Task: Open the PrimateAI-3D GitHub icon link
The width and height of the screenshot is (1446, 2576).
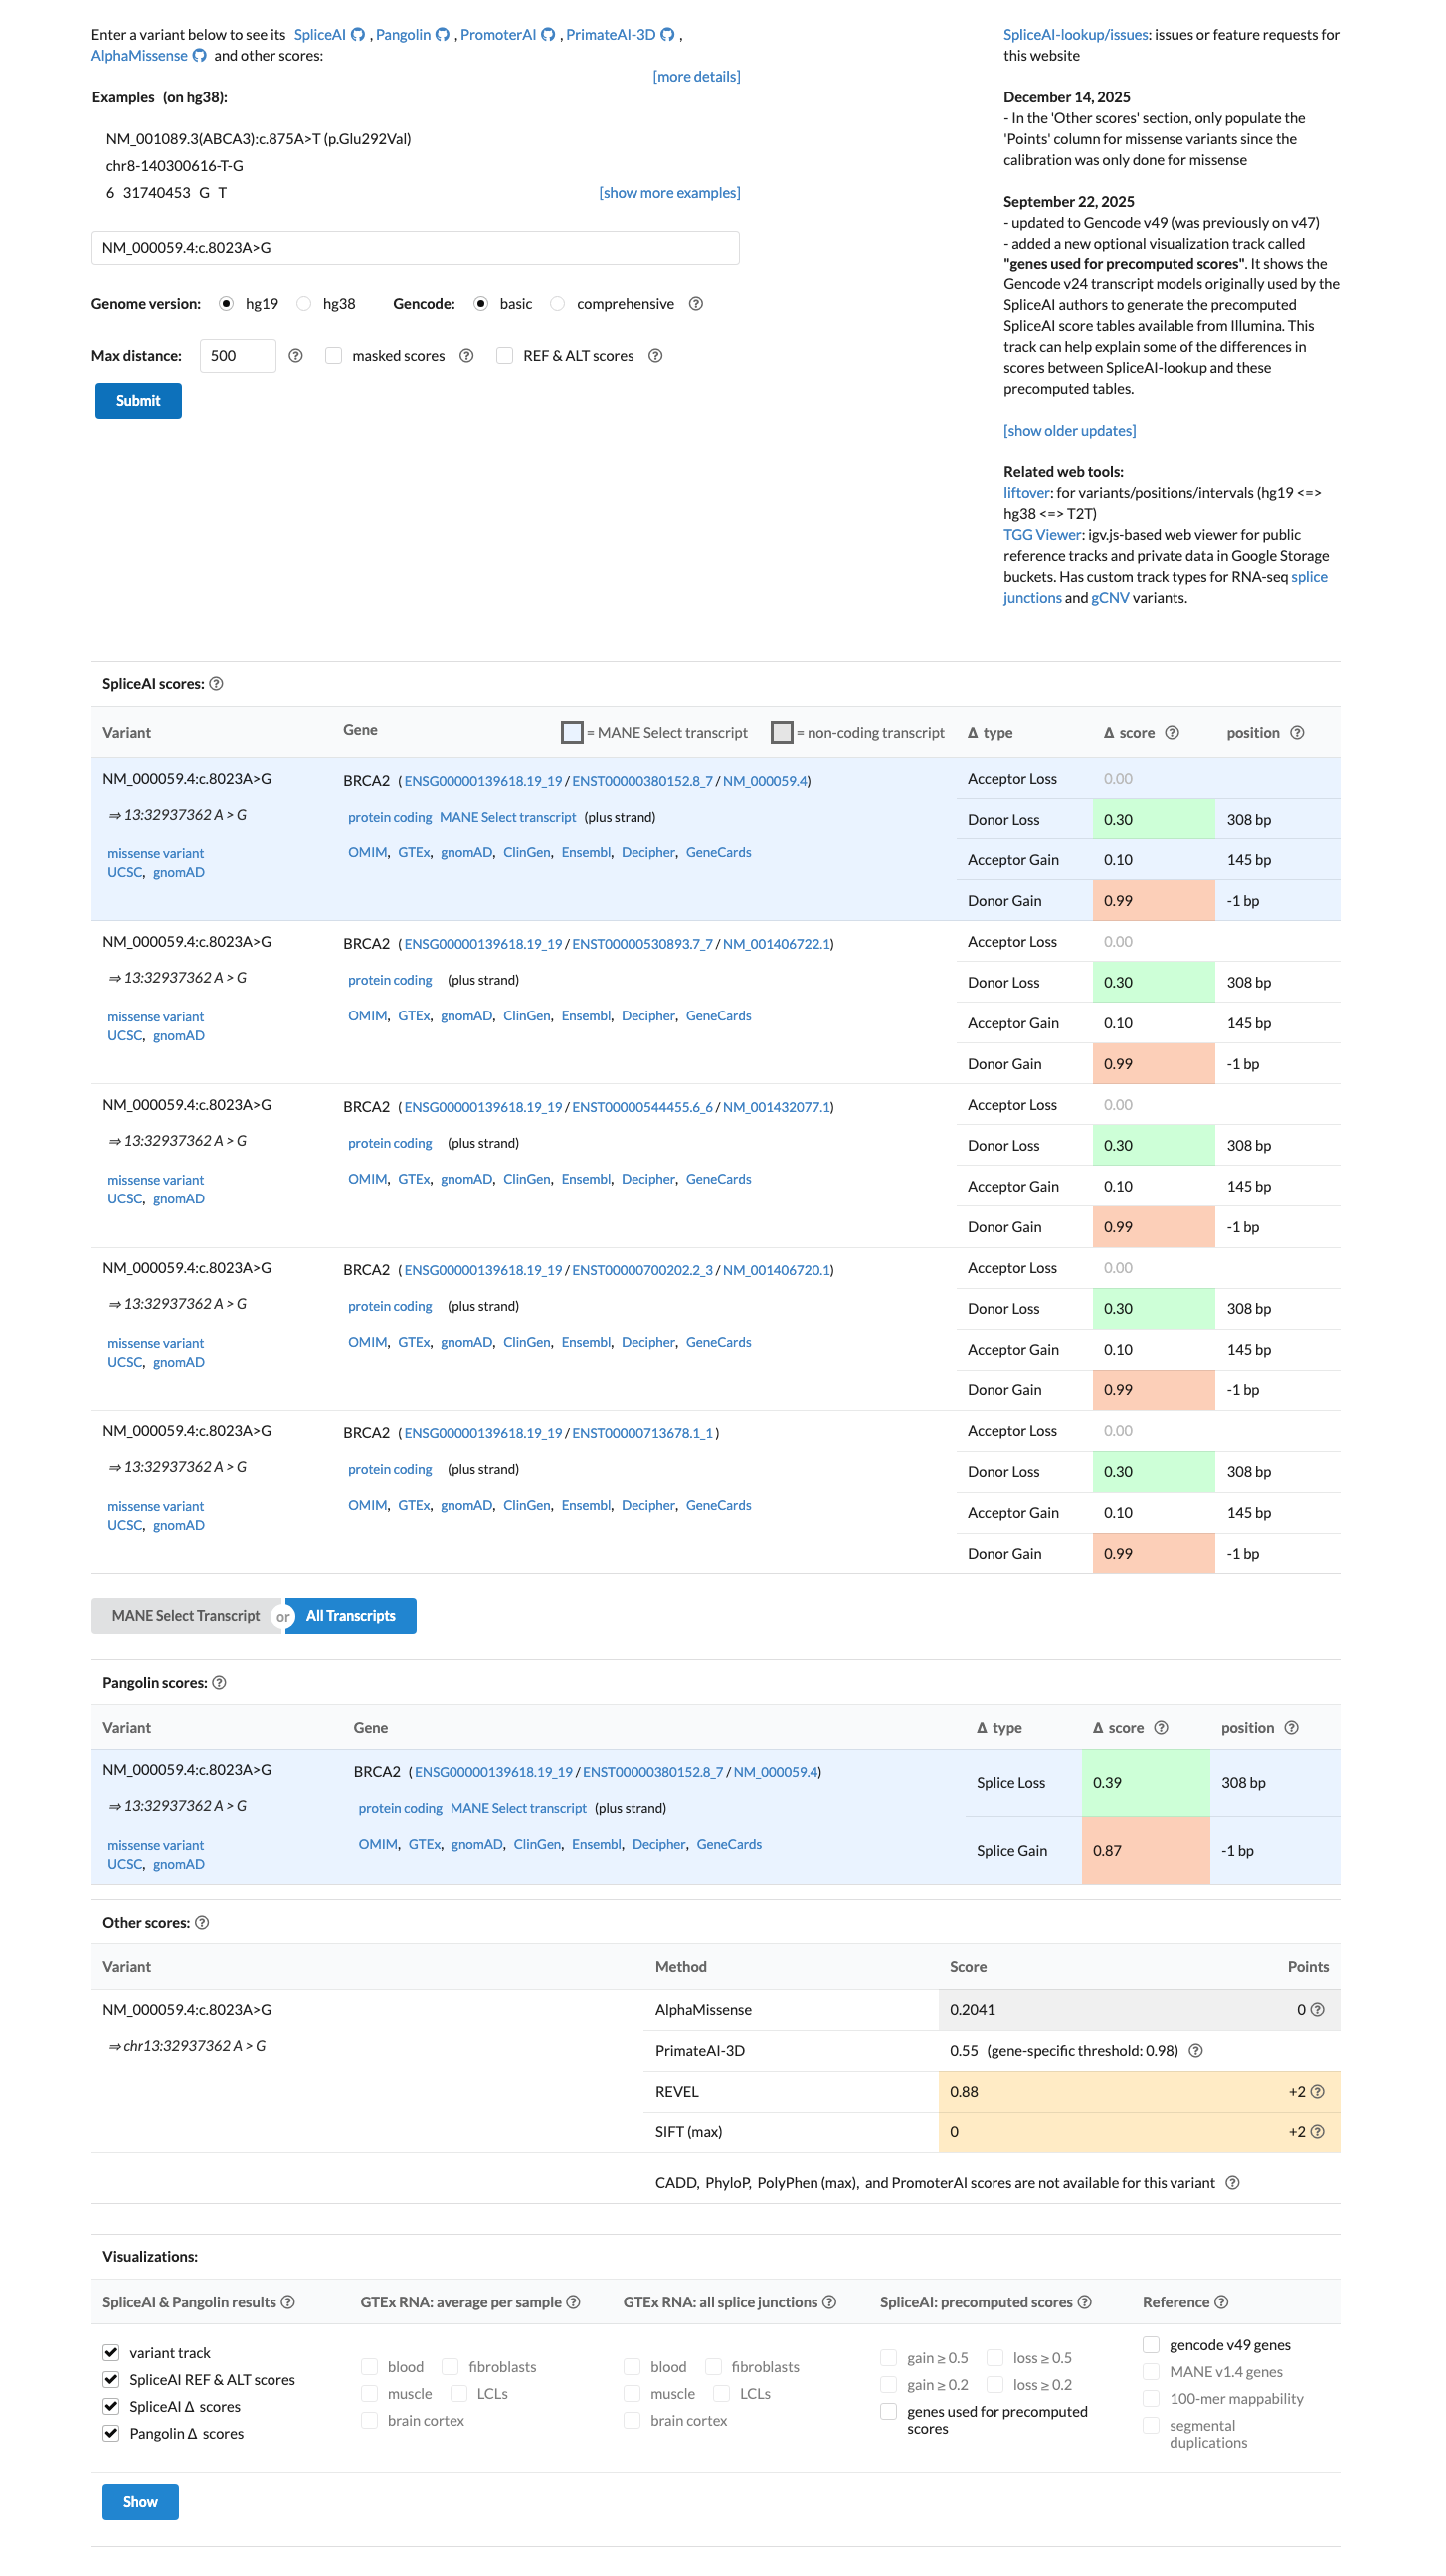Action: click(x=668, y=35)
